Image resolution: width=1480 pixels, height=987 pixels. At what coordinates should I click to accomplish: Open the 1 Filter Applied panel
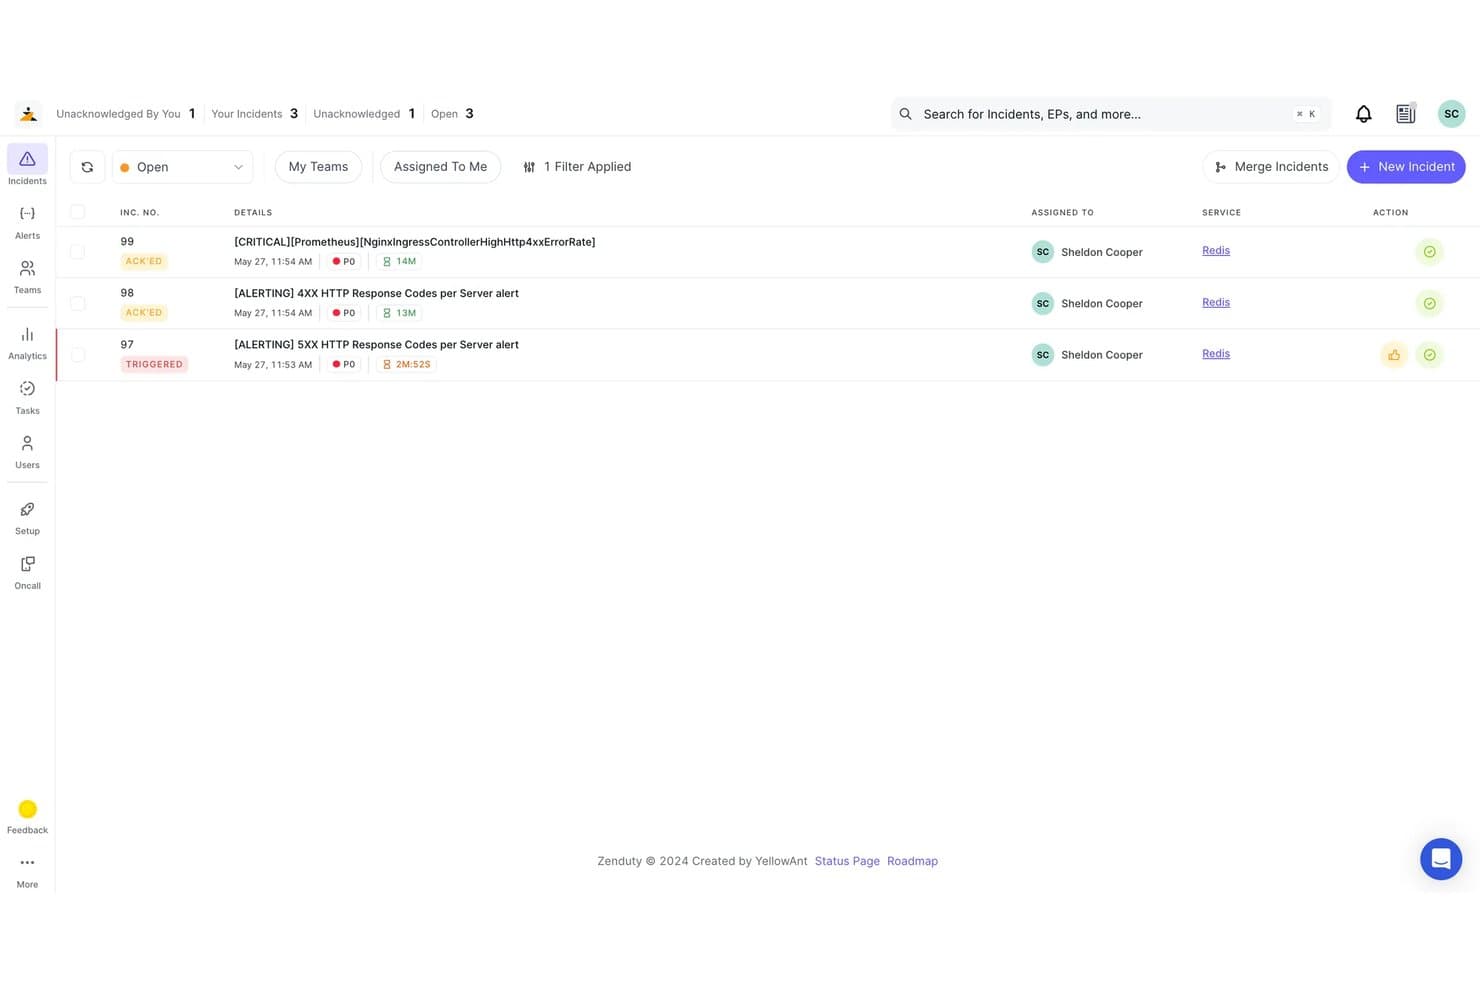point(577,167)
